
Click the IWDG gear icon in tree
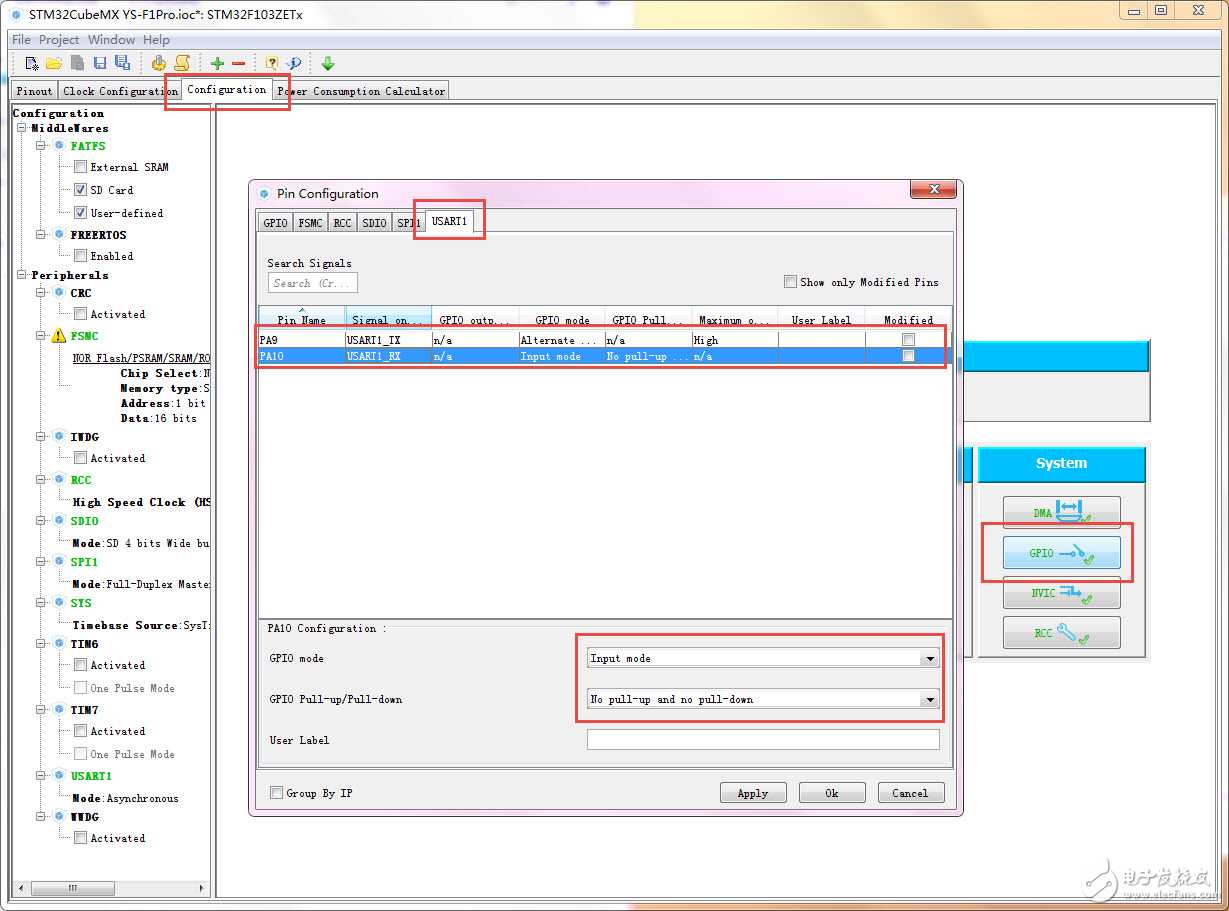click(x=59, y=437)
